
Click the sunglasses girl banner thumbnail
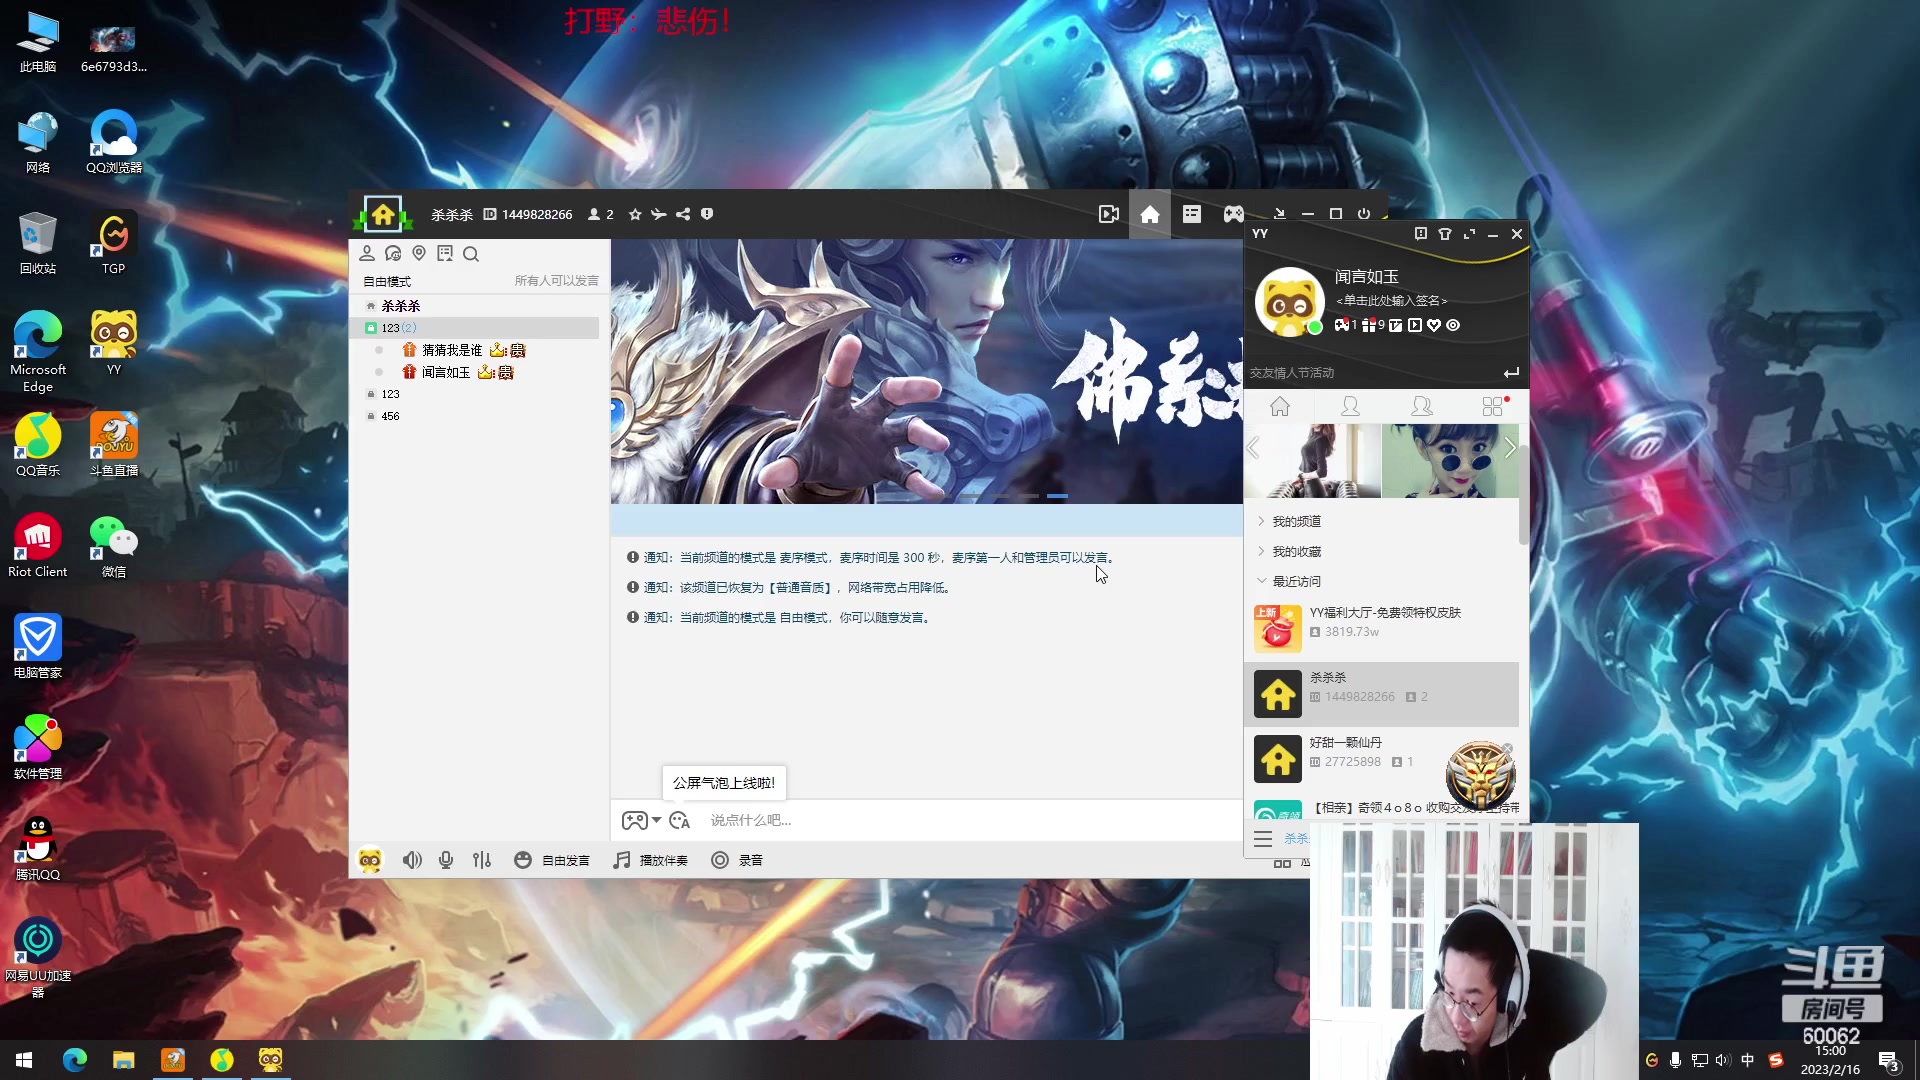click(x=1450, y=461)
